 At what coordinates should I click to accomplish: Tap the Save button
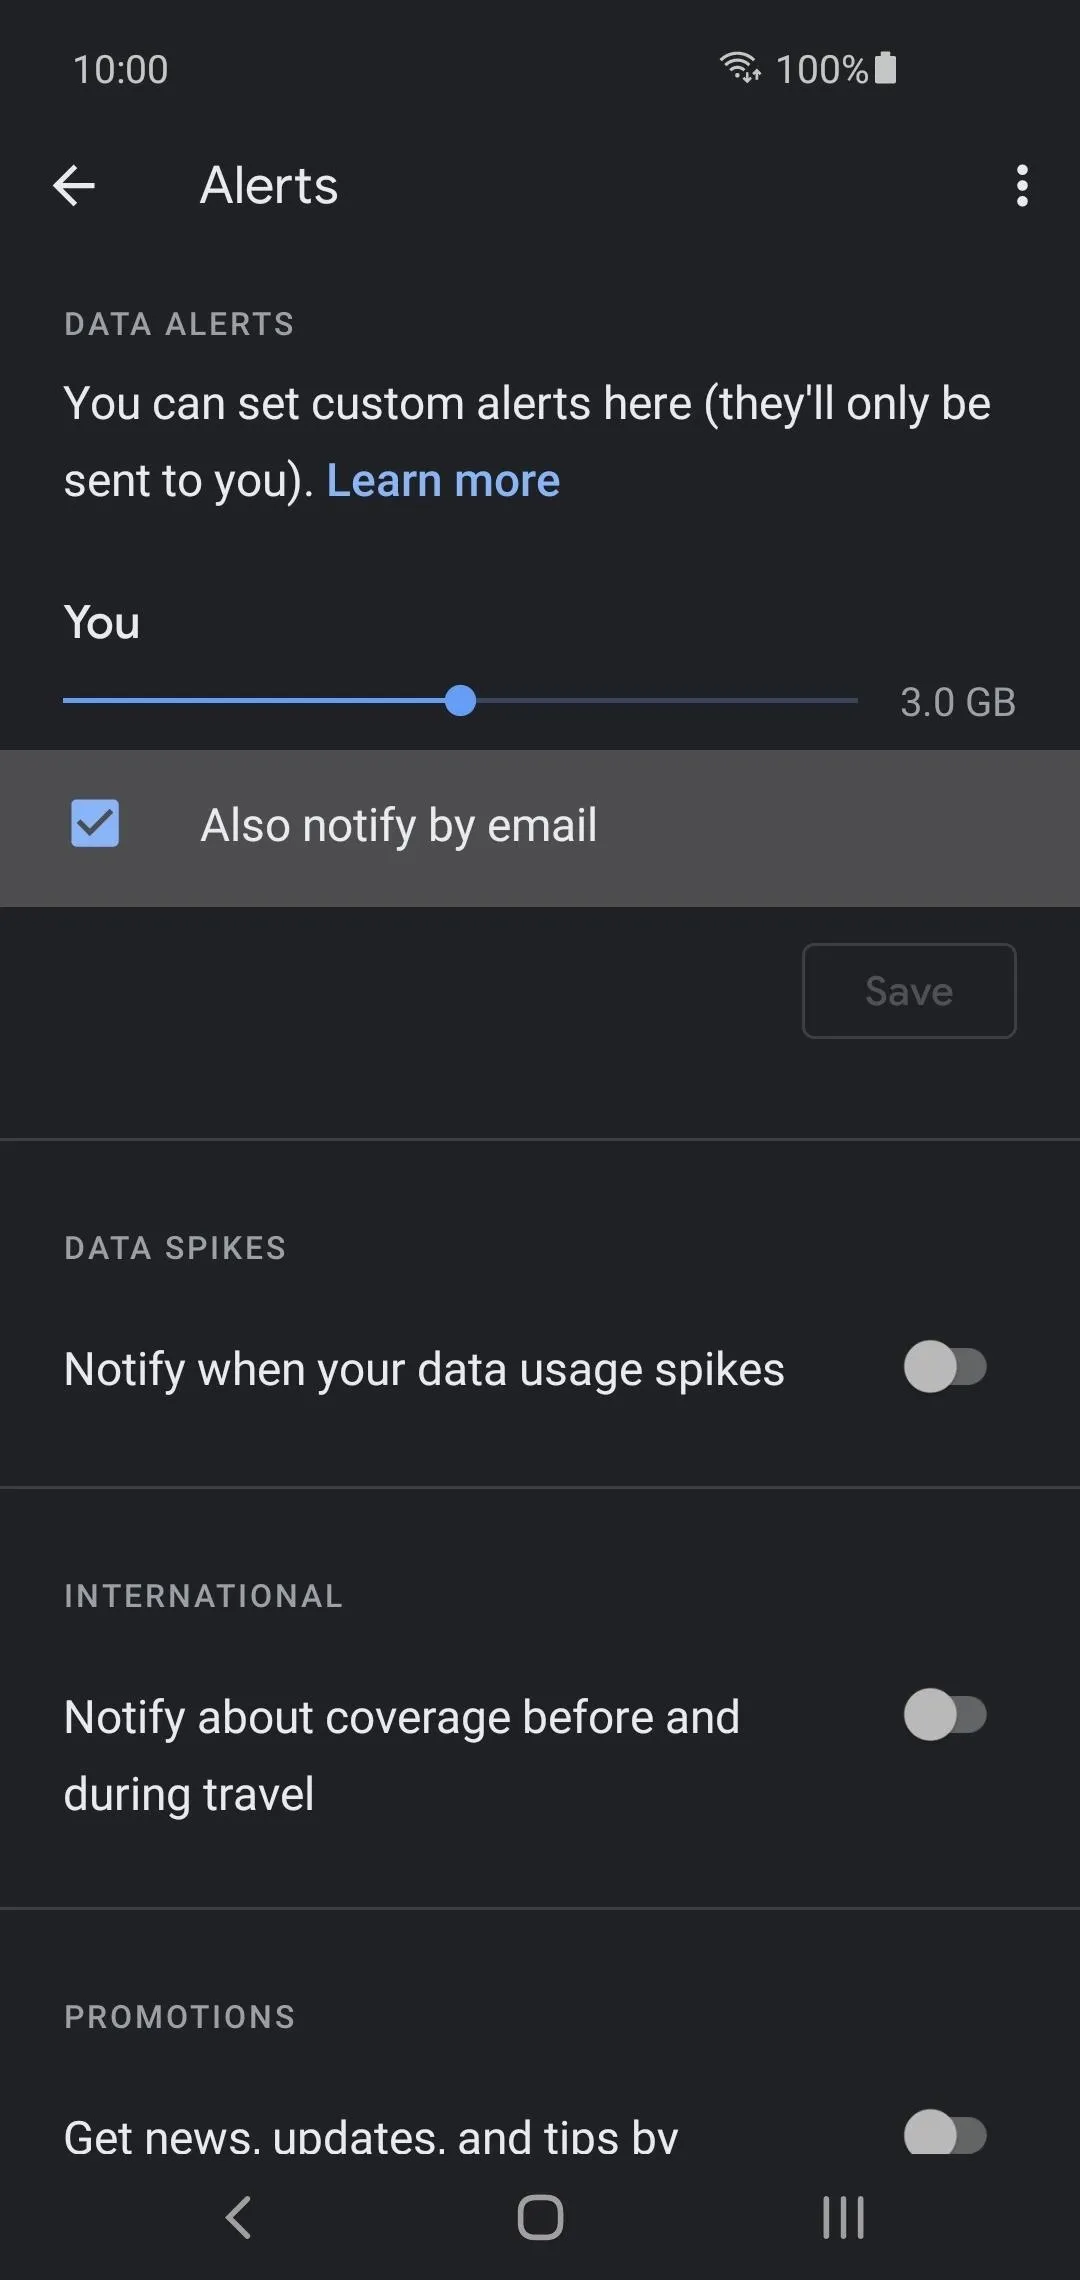(x=909, y=991)
